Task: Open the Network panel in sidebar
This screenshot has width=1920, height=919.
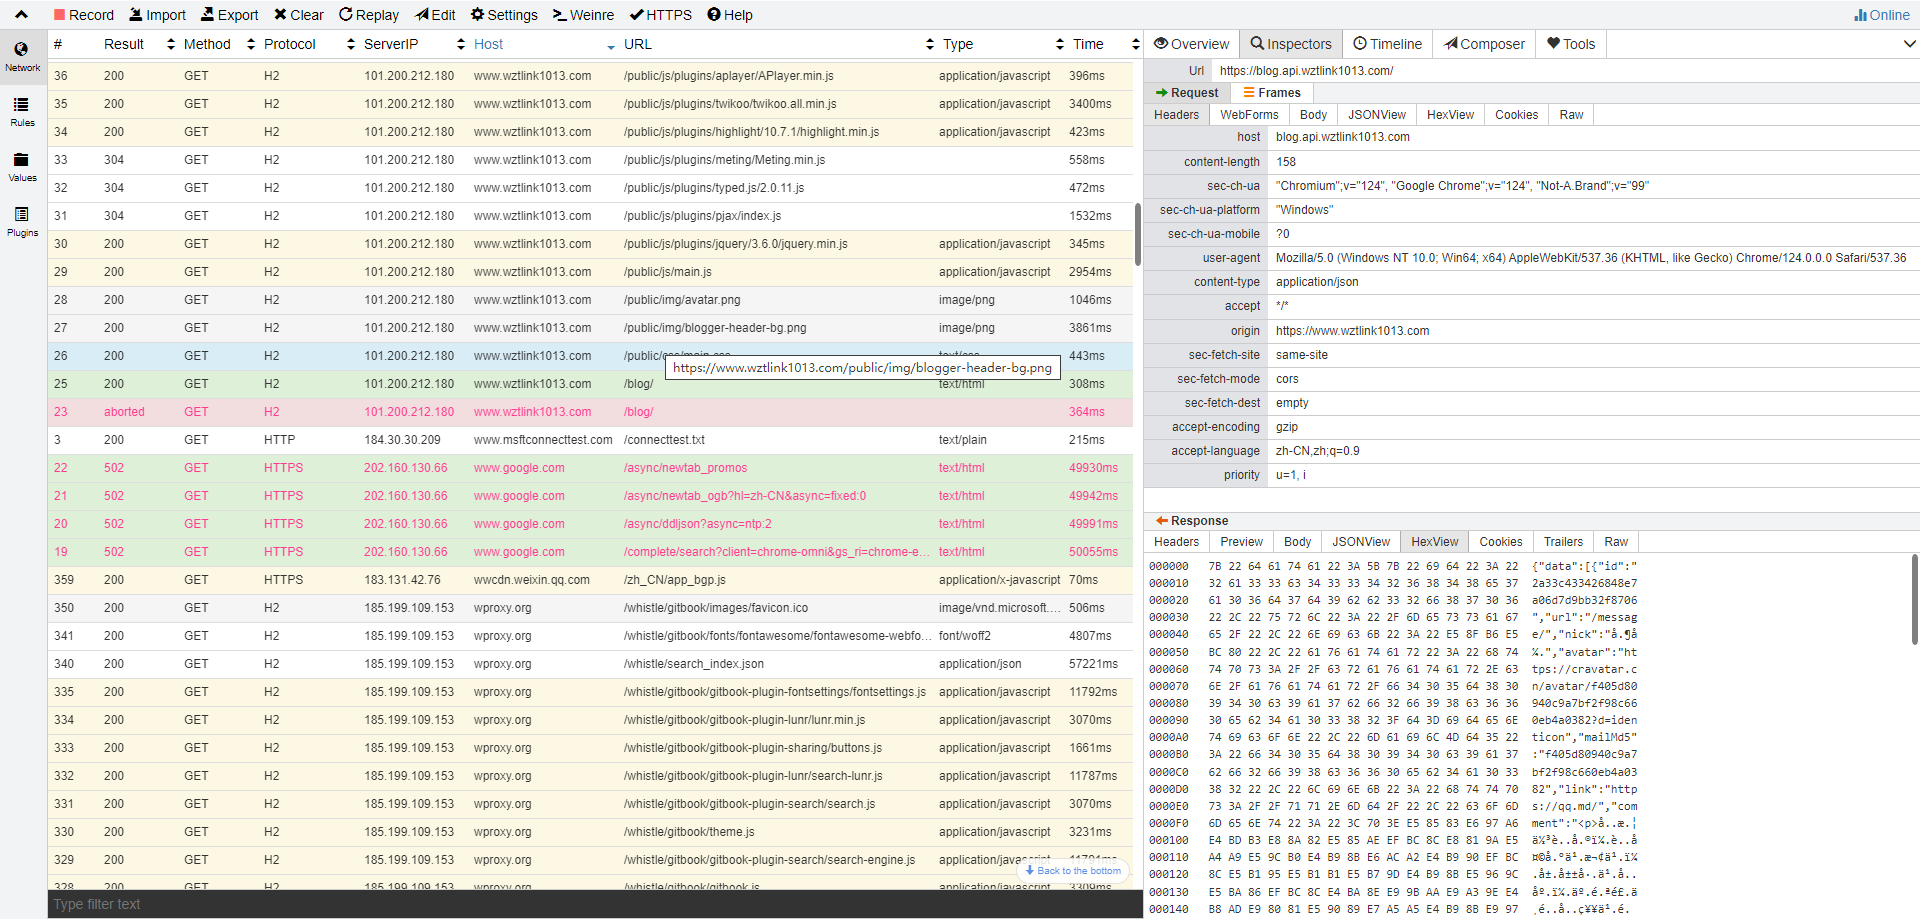Action: pyautogui.click(x=22, y=57)
